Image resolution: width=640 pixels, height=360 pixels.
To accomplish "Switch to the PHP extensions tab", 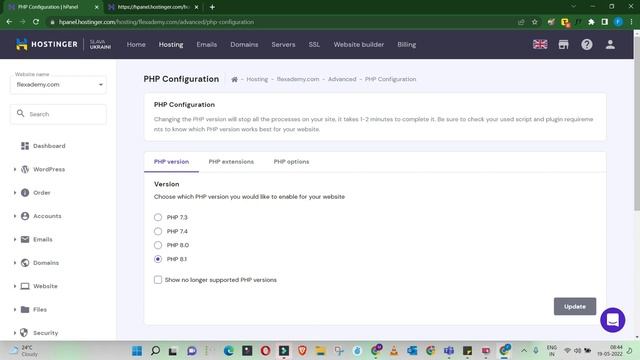I will pyautogui.click(x=231, y=162).
